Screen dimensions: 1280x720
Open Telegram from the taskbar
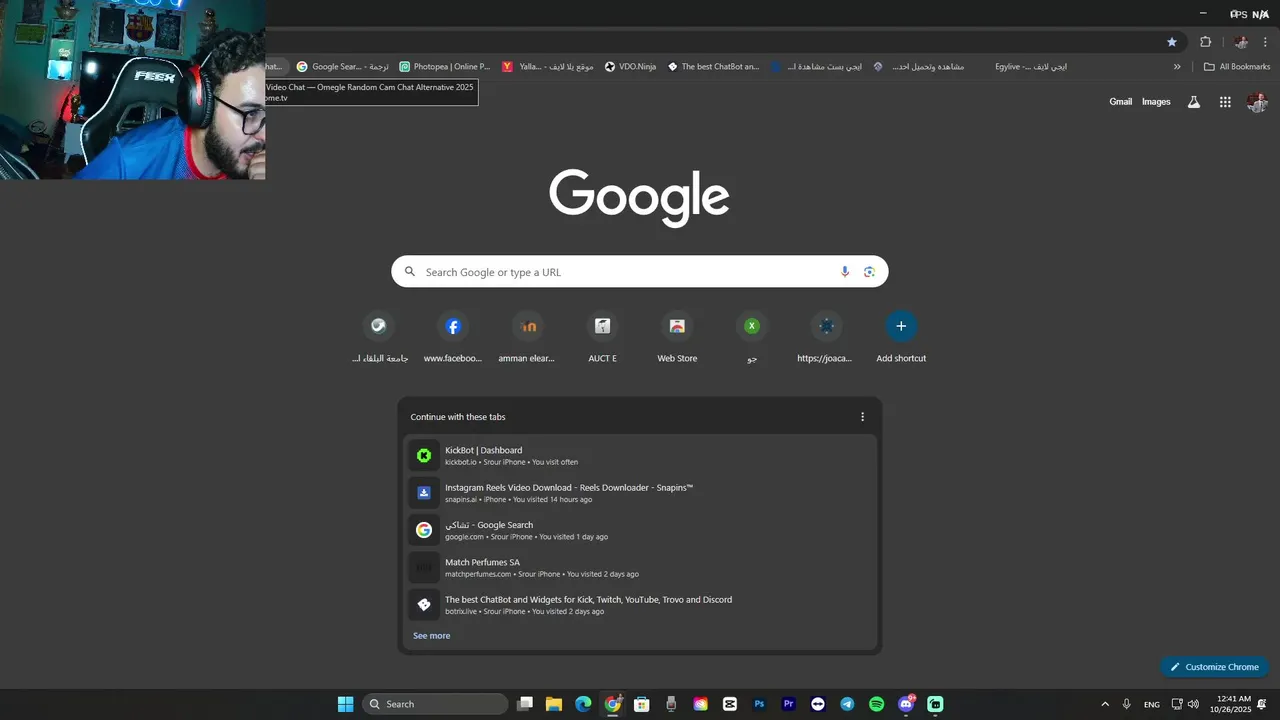pyautogui.click(x=848, y=704)
